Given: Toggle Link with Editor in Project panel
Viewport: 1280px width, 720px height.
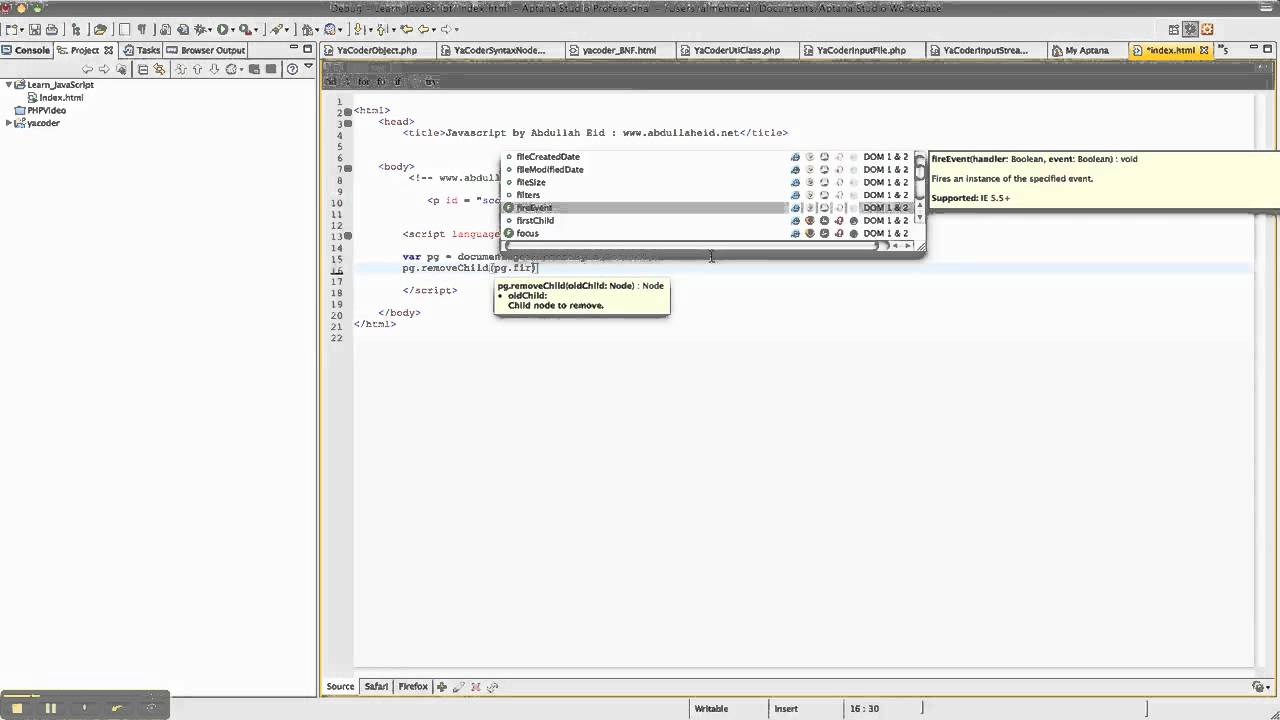Looking at the screenshot, I should [159, 69].
